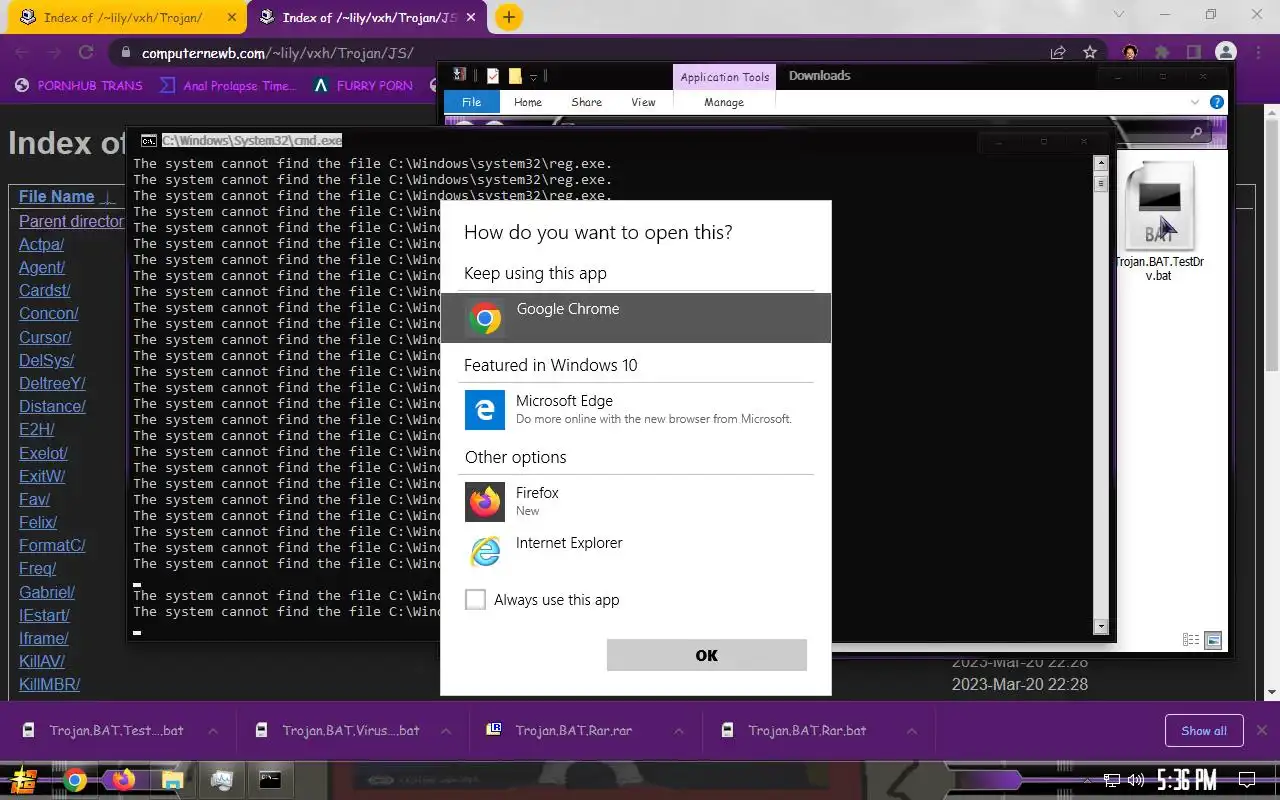1280x800 pixels.
Task: Expand options for the Trojan.BAT.Rar.bat download
Action: pos(913,731)
